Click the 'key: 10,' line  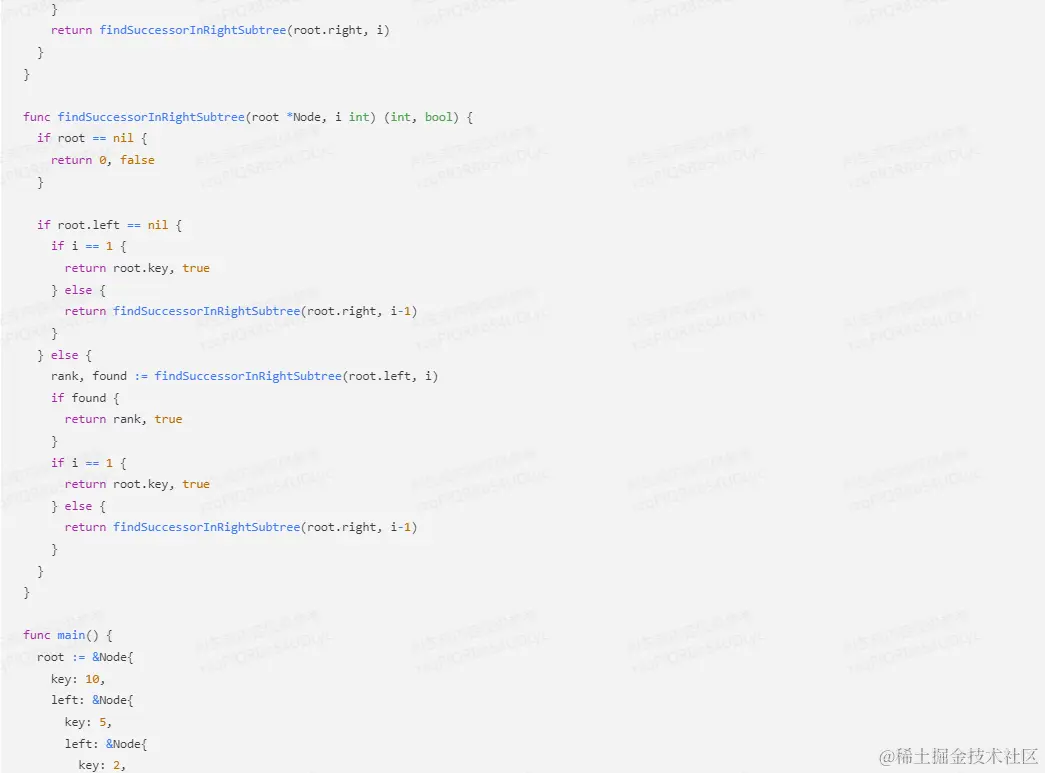pos(78,679)
